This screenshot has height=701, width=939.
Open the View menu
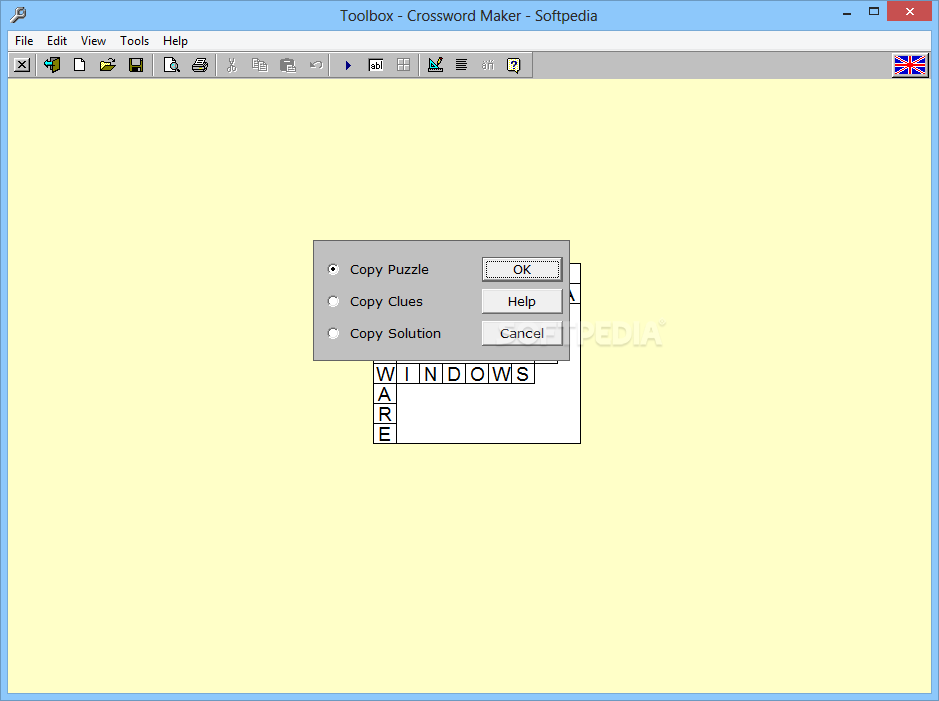click(x=93, y=41)
